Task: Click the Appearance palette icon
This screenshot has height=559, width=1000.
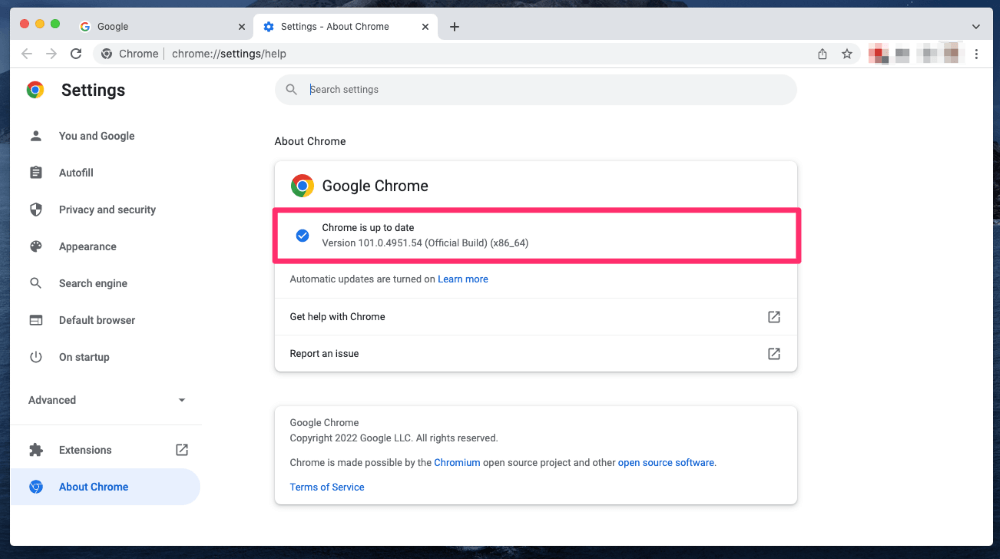Action: click(36, 247)
